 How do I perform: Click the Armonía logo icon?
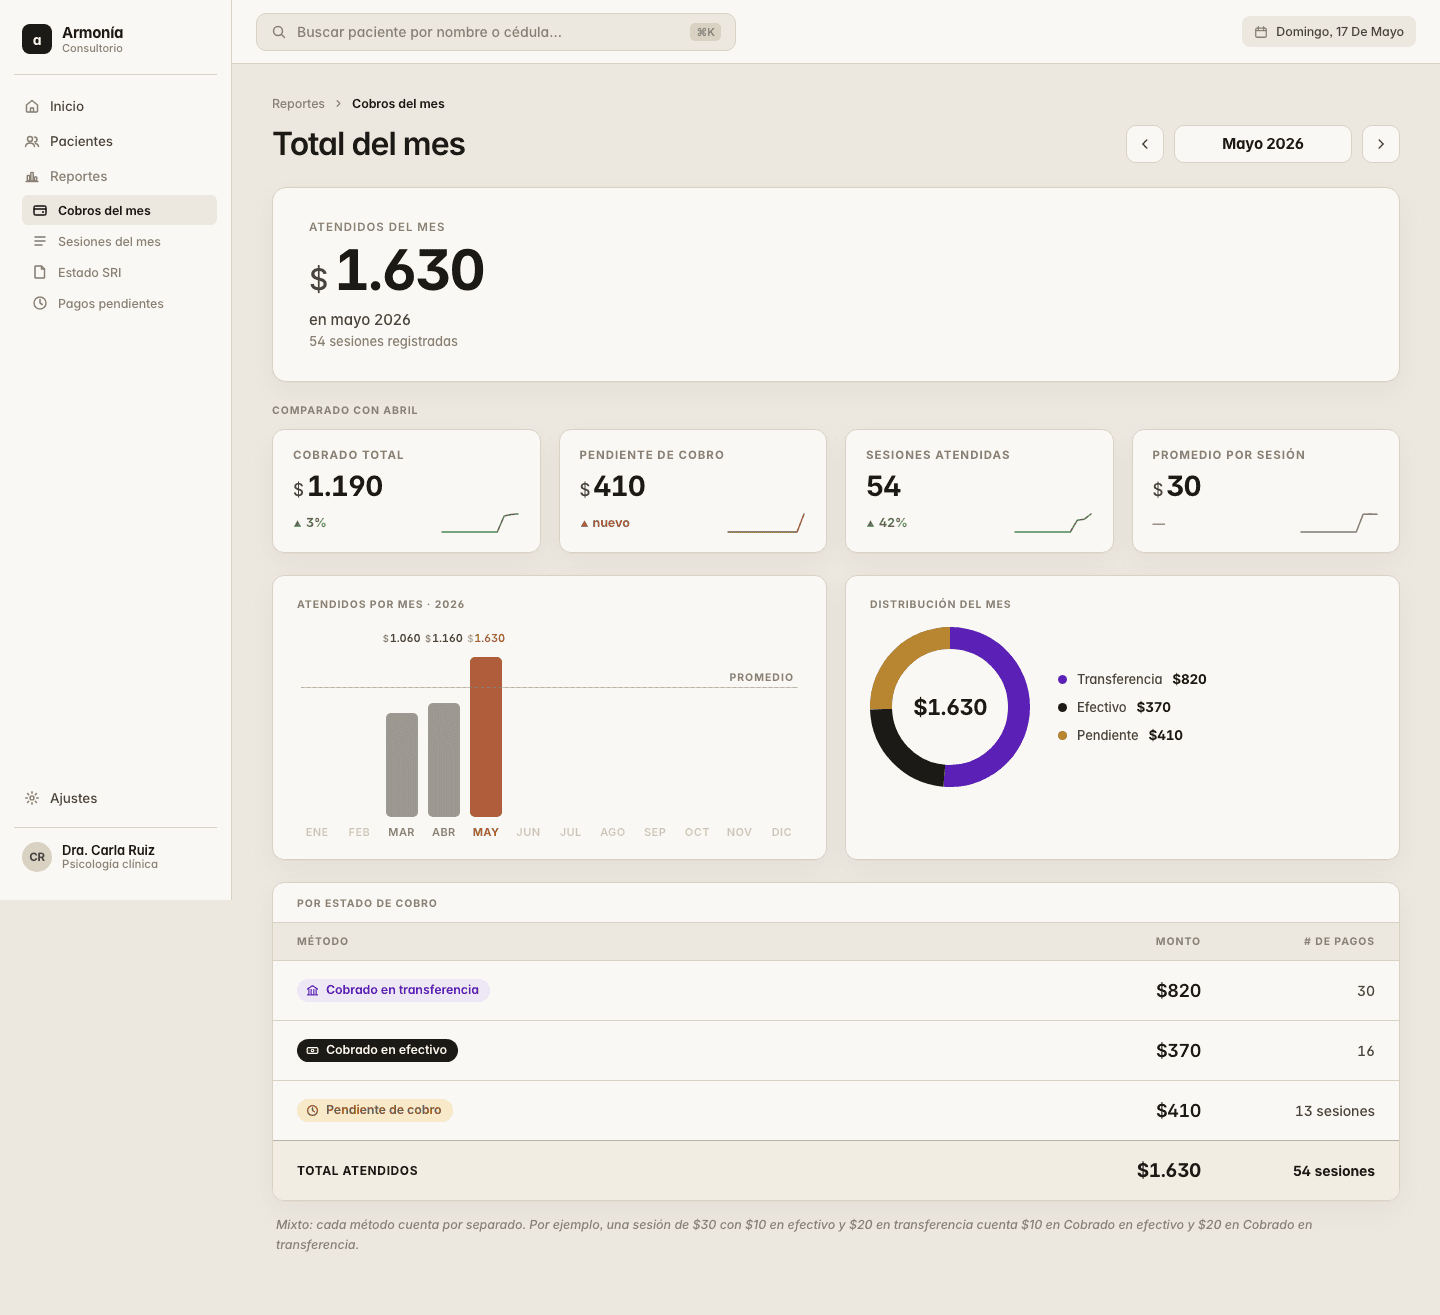tap(37, 39)
